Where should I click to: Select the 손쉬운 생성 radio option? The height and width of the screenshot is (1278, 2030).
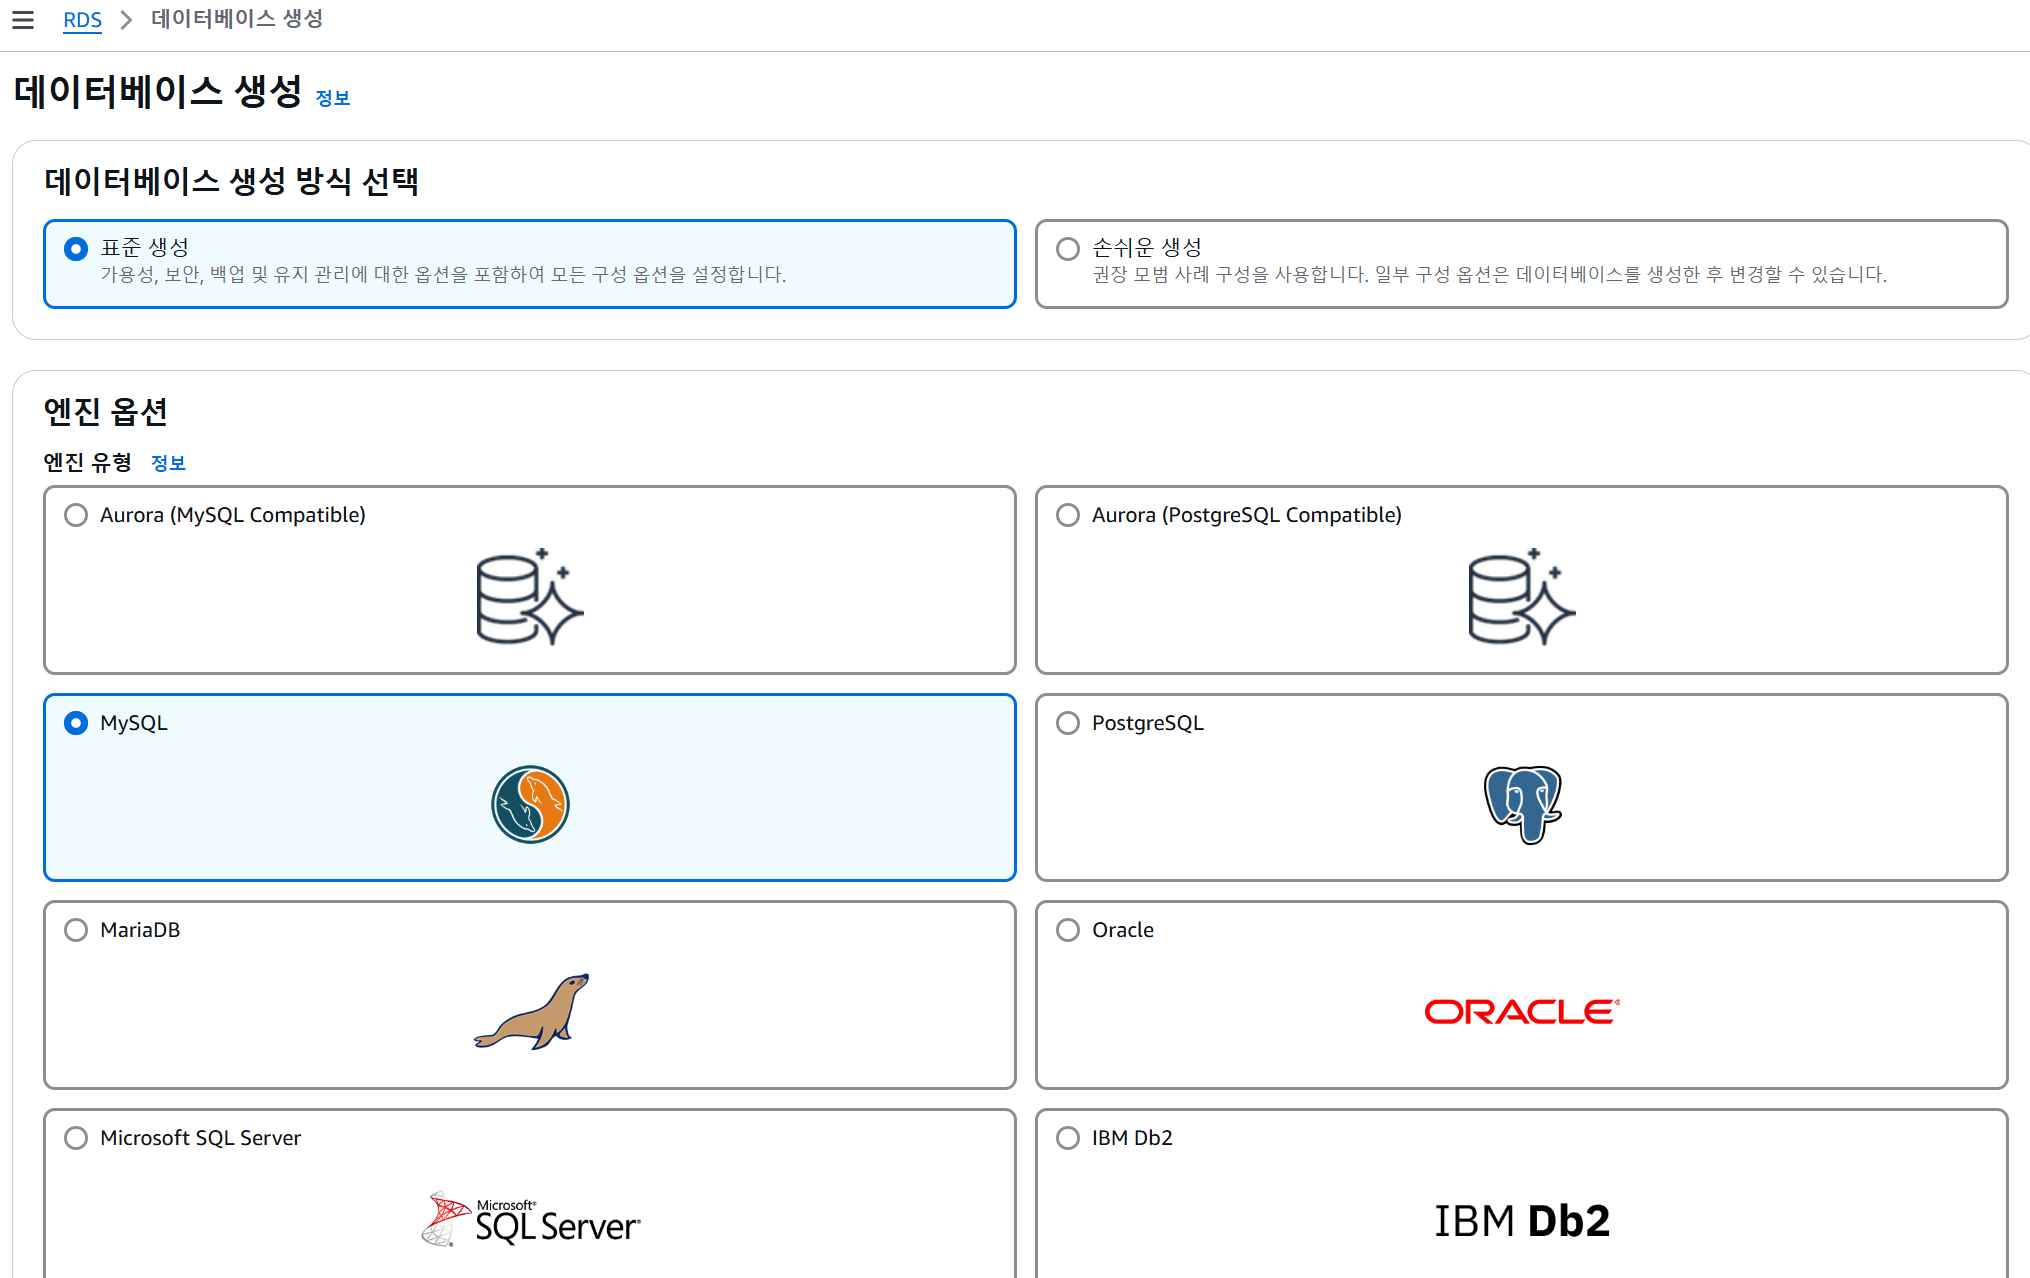(1068, 249)
